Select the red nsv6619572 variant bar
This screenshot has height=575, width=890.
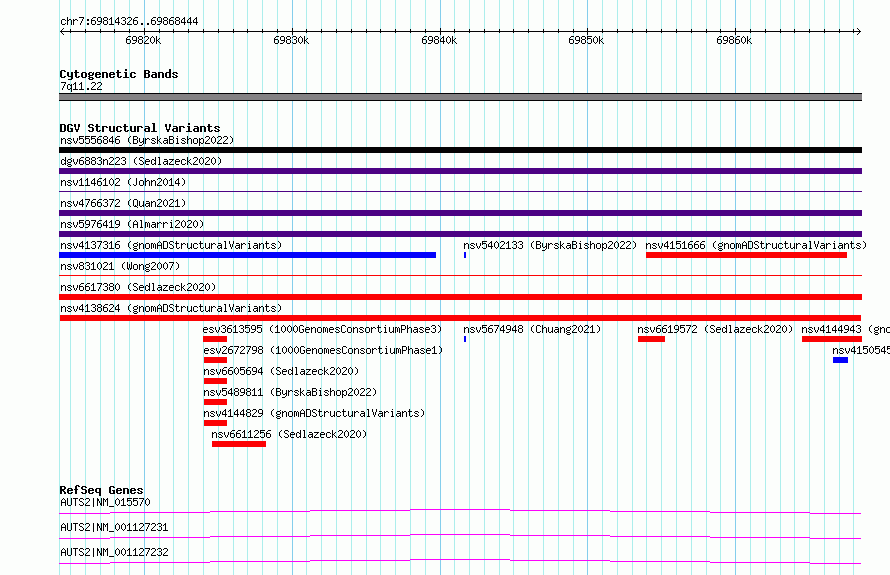pyautogui.click(x=651, y=339)
